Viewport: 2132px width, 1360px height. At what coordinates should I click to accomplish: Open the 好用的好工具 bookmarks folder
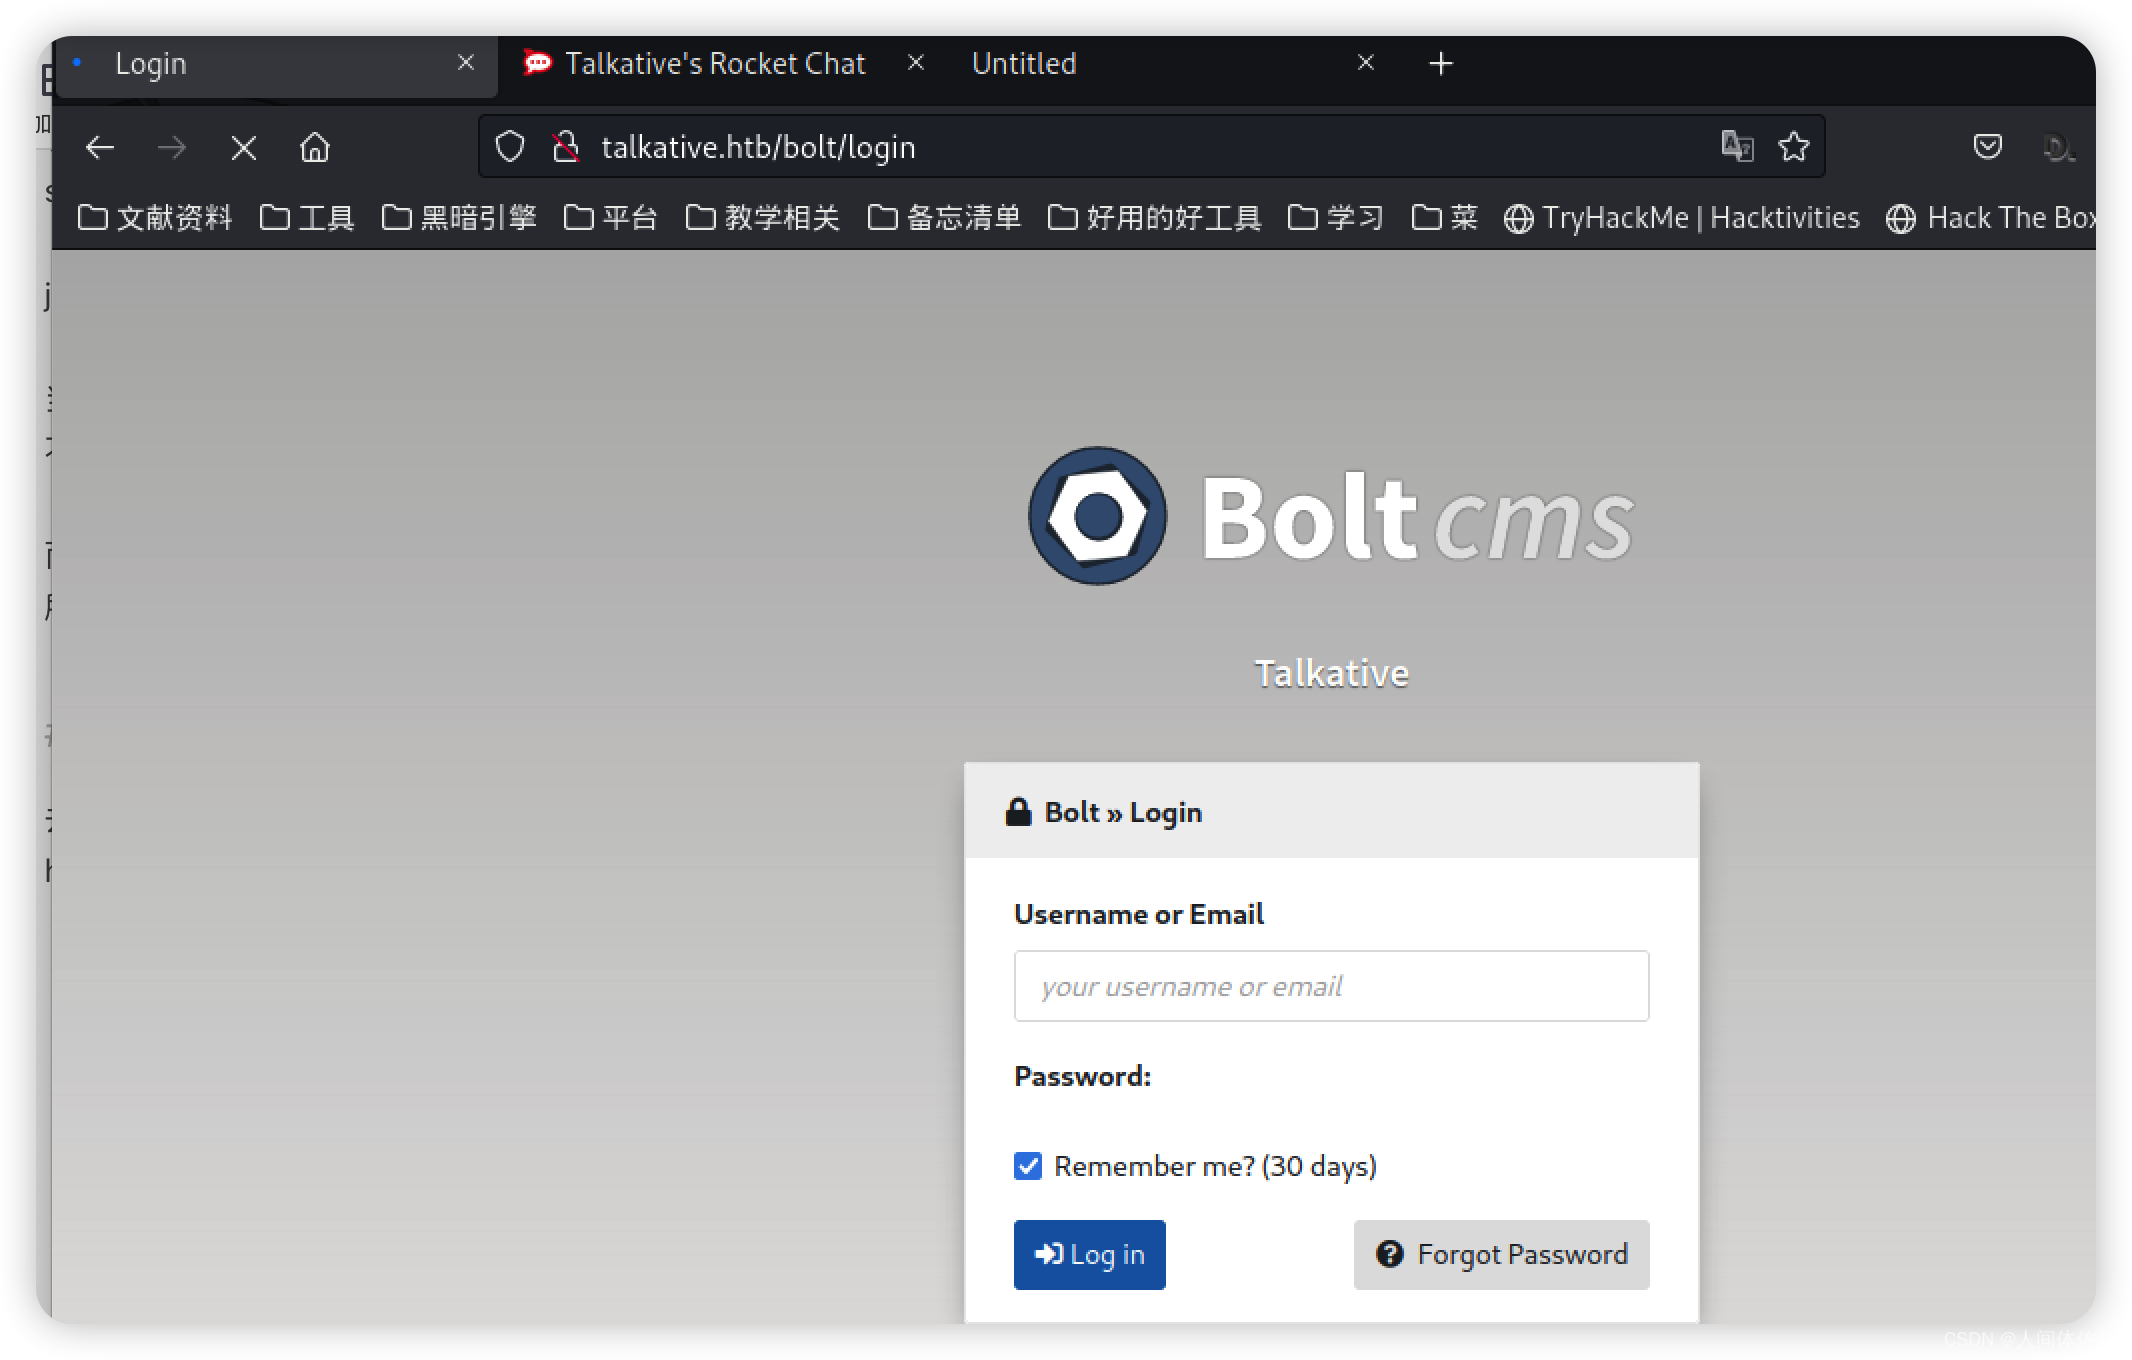1154,217
